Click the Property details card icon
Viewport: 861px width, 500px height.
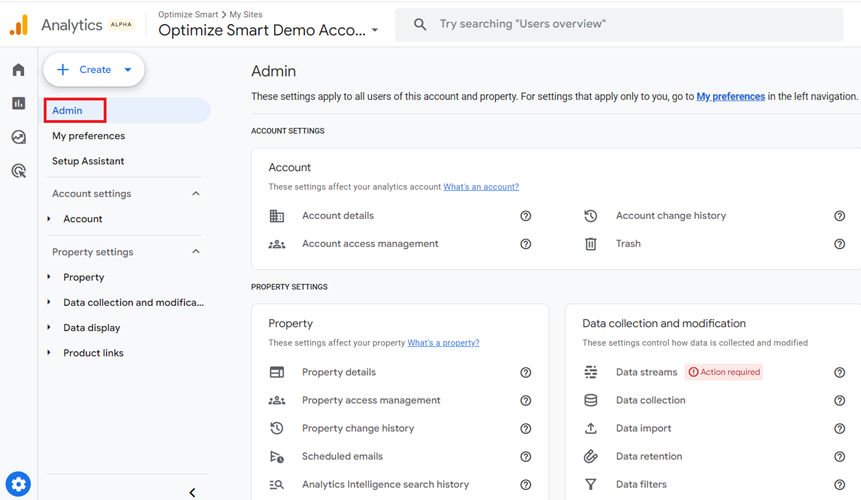click(277, 372)
